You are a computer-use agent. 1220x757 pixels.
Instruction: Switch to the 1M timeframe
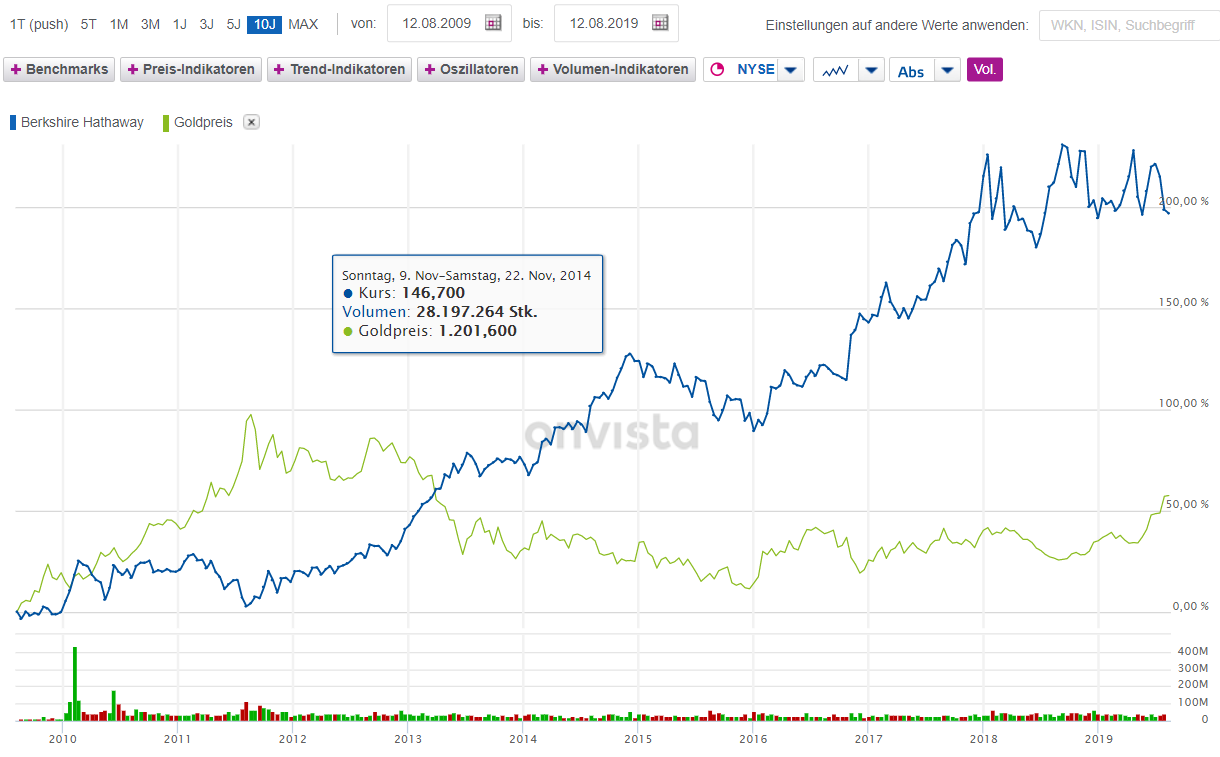pyautogui.click(x=119, y=24)
